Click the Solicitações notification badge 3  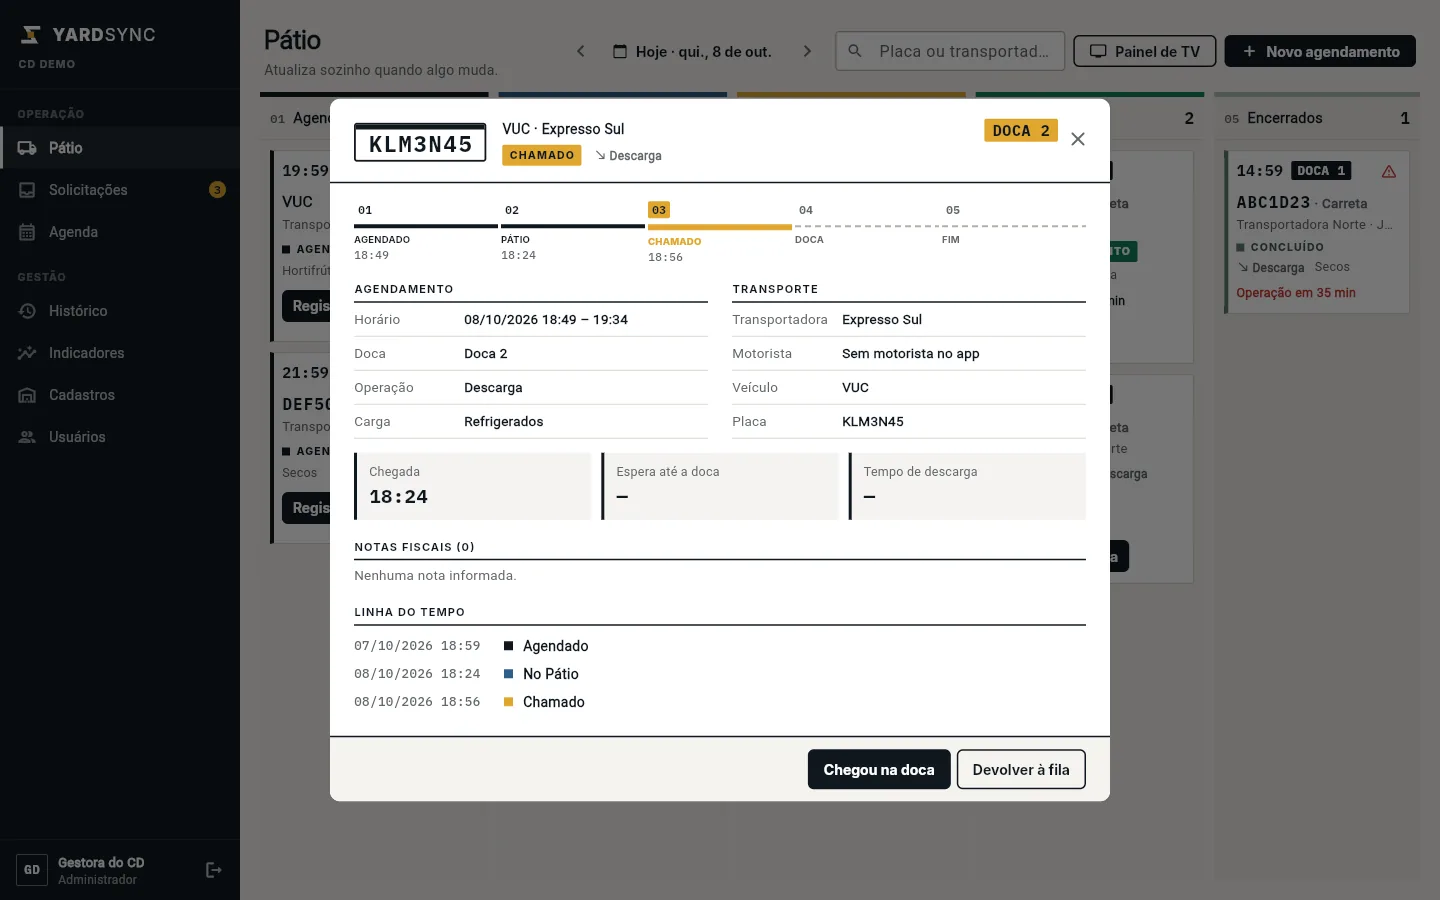[217, 190]
